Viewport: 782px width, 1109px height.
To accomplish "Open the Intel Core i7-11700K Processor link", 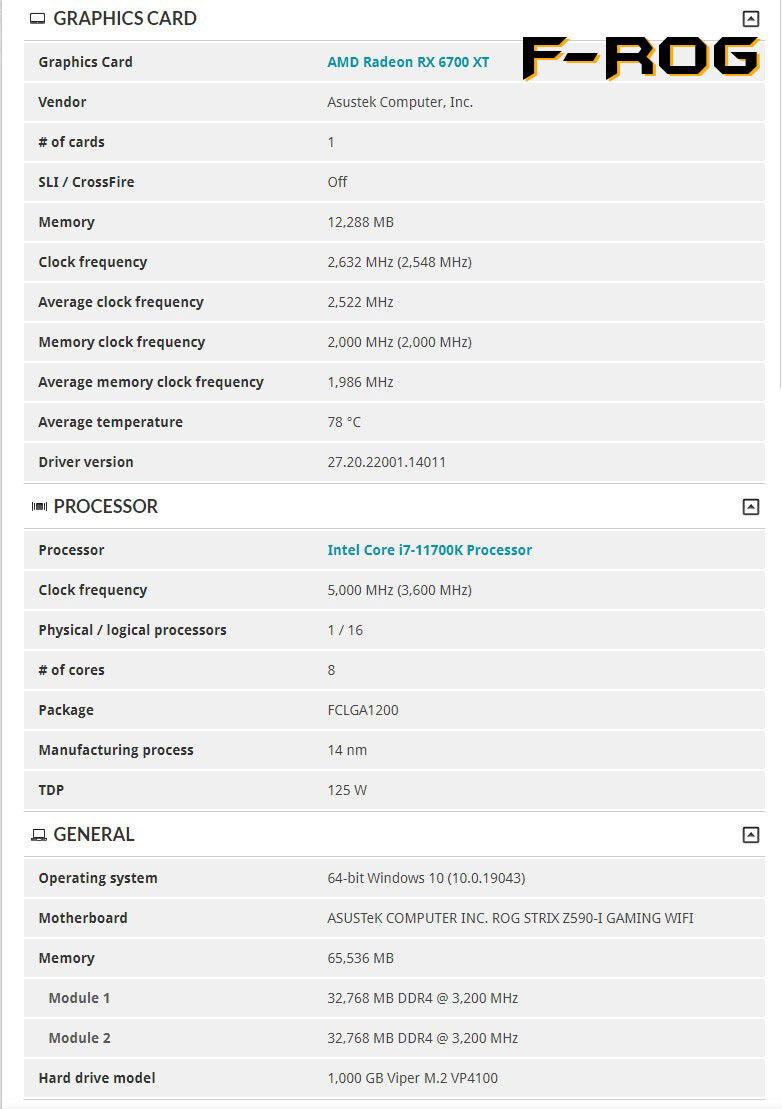I will point(429,550).
